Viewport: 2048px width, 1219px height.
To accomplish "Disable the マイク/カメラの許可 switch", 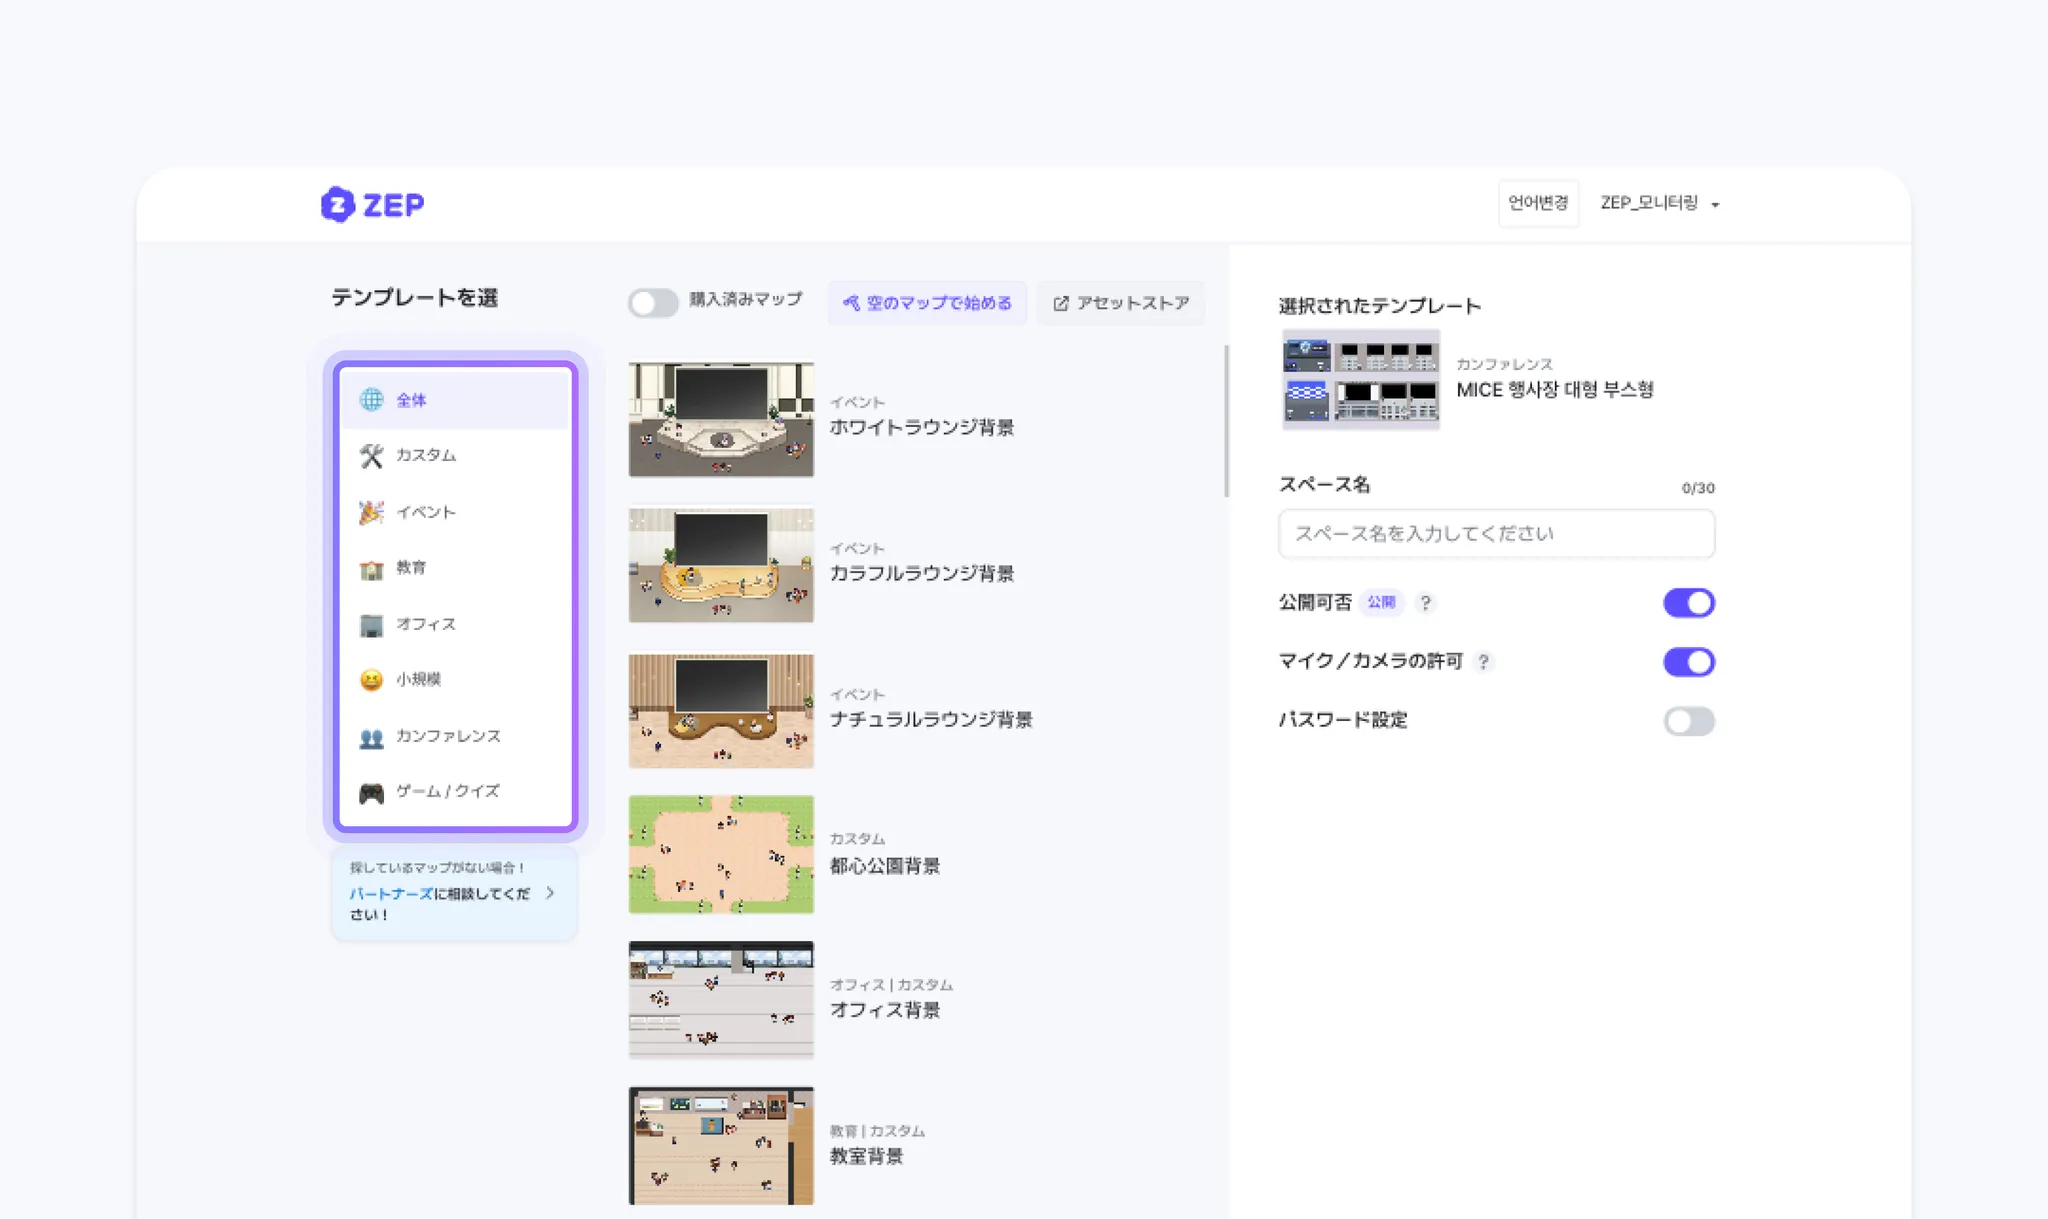I will (x=1688, y=661).
